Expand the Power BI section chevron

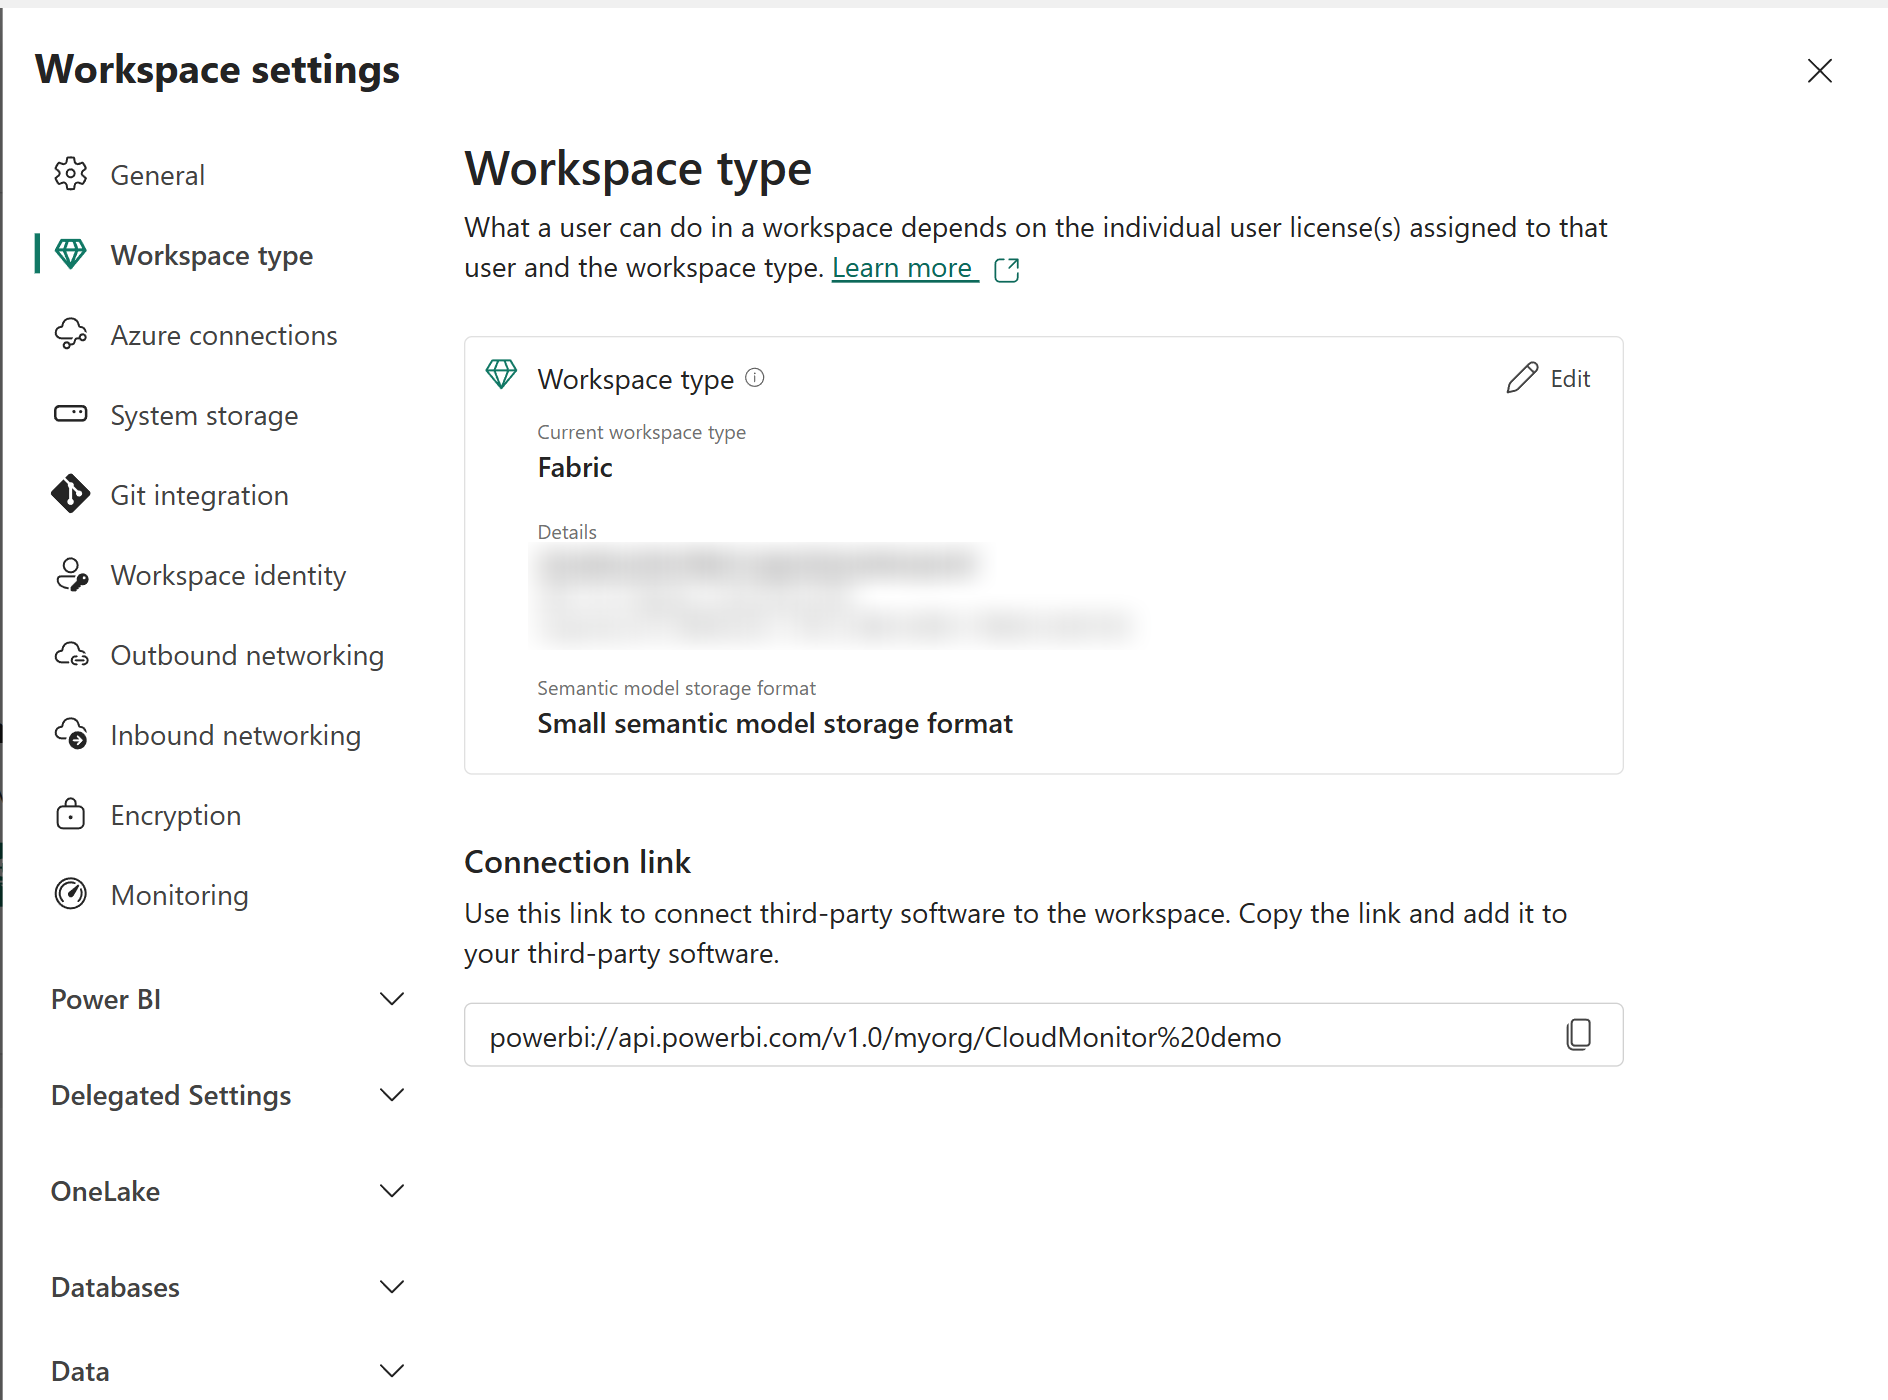(x=392, y=999)
